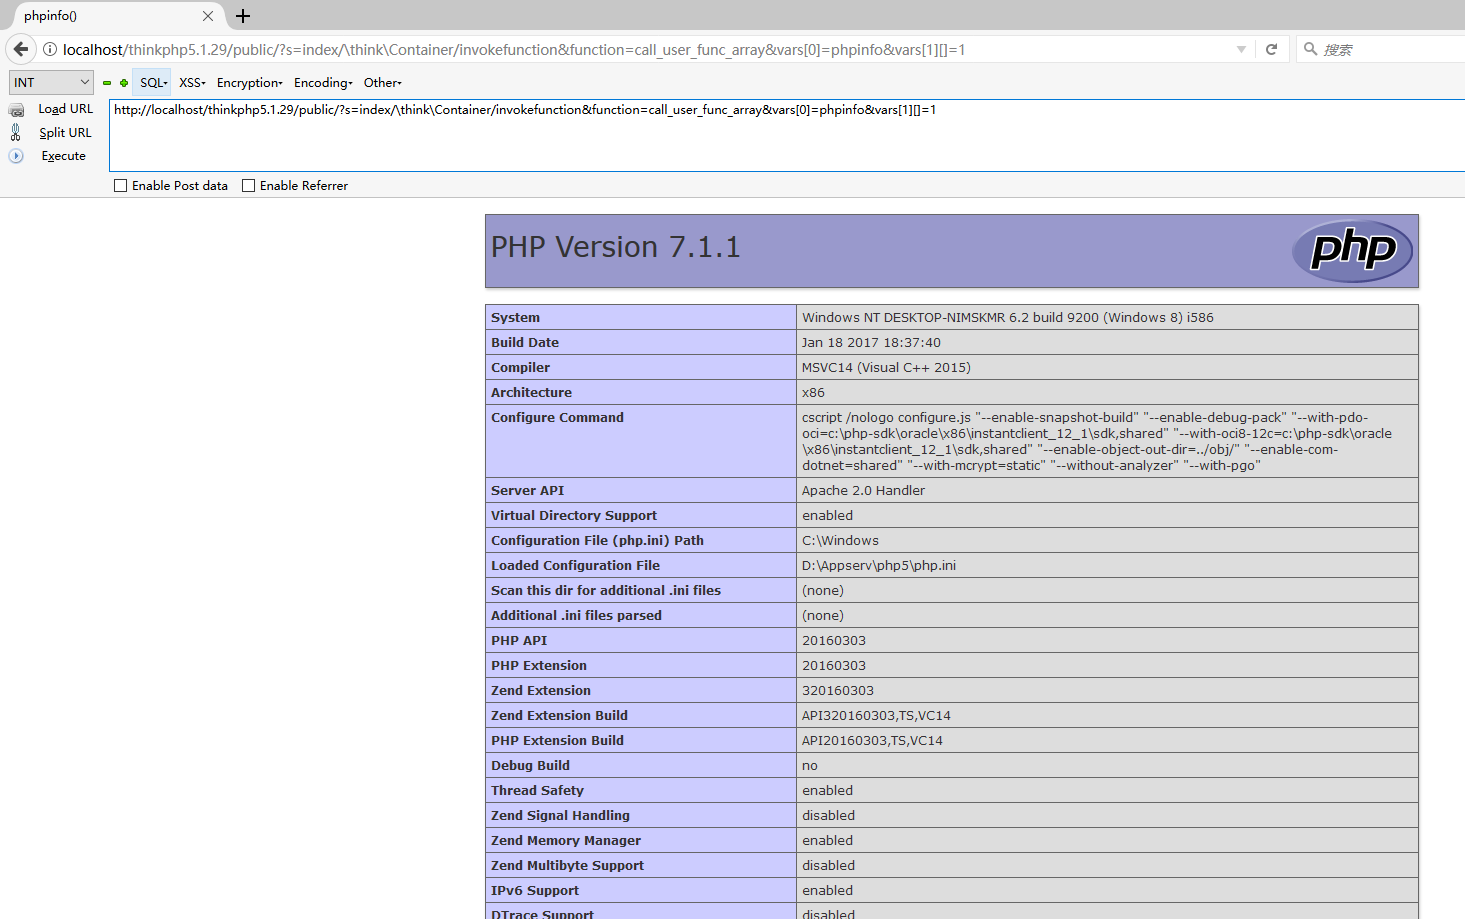
Task: Click the Build Date value Jan 18 2017
Action: [871, 343]
